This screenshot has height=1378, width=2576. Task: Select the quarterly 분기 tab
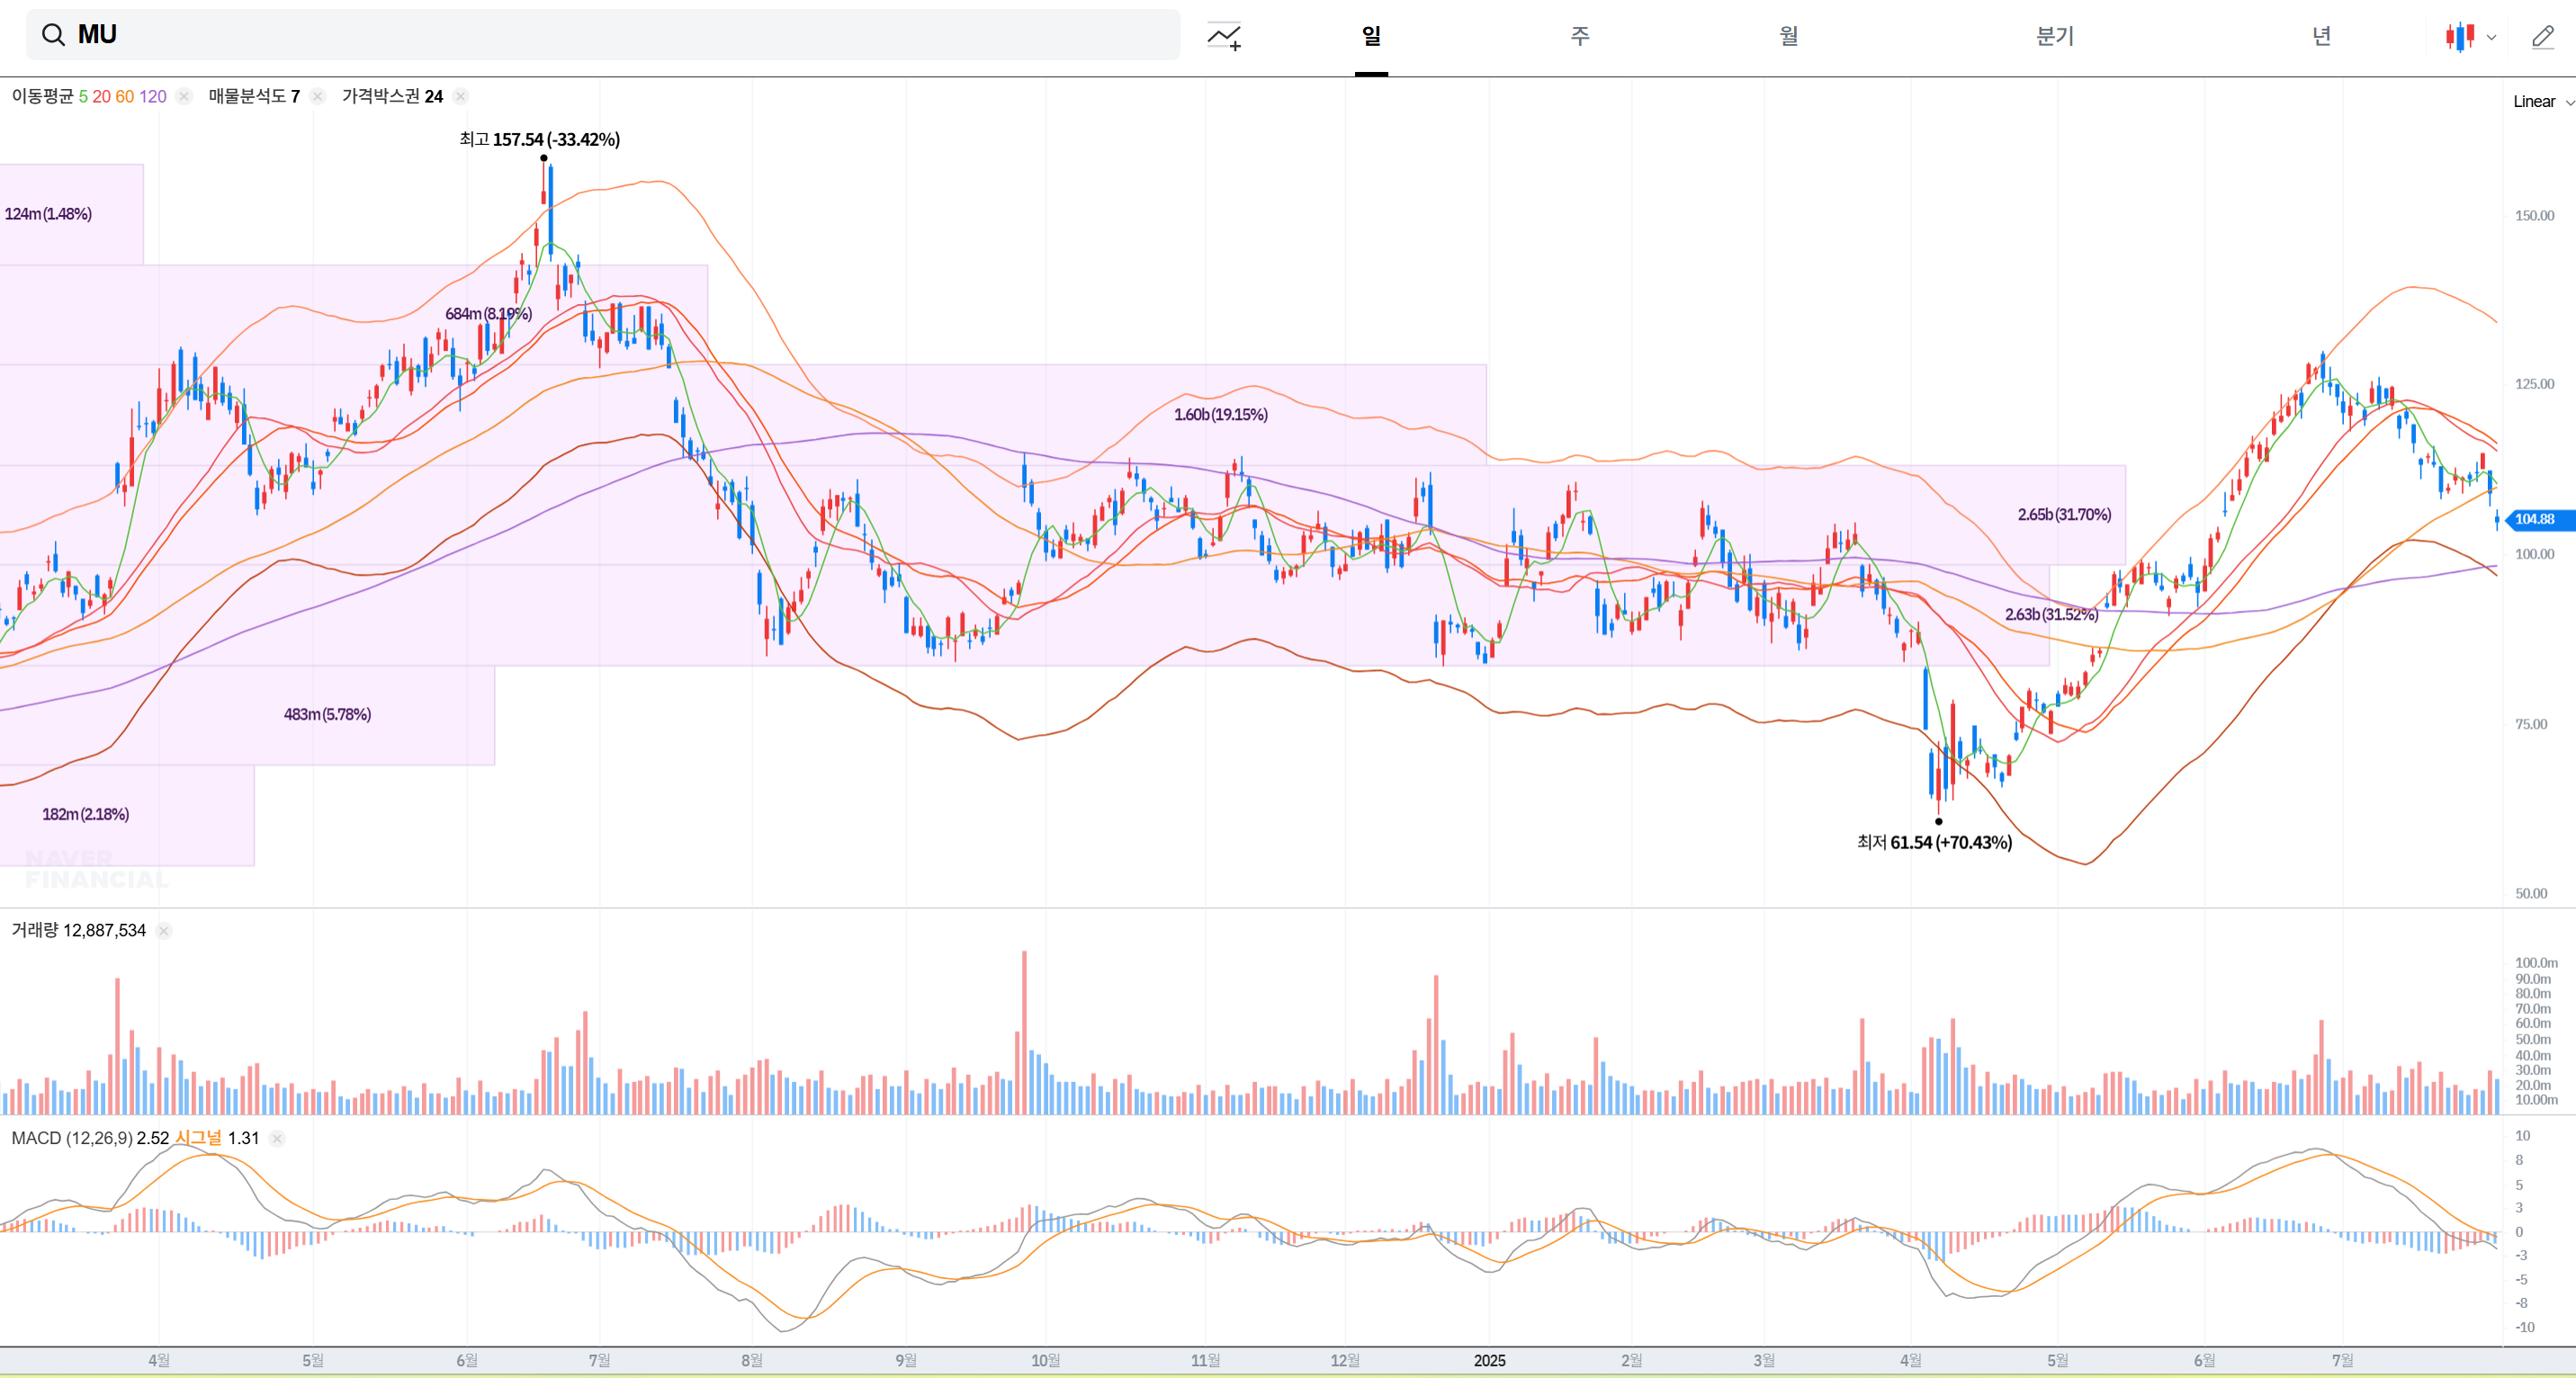(2055, 37)
